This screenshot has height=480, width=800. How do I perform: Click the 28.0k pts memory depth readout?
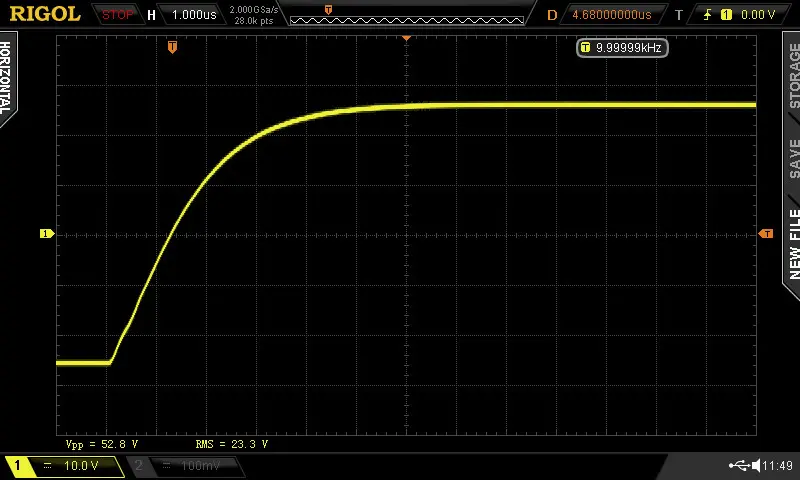254,21
